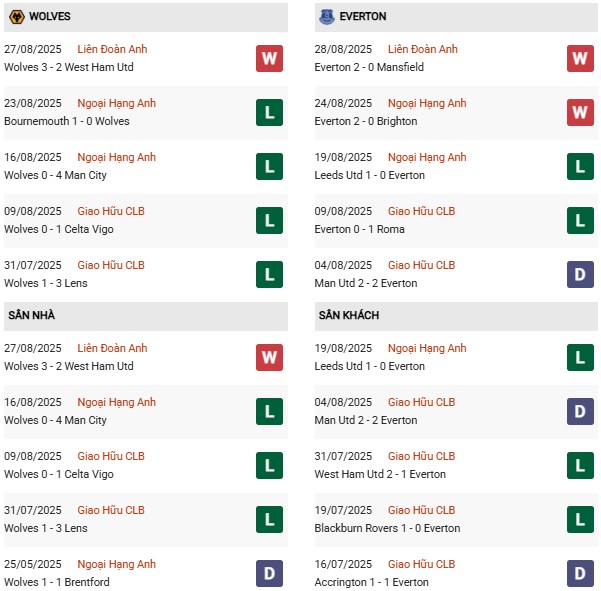Image resolution: width=601 pixels, height=591 pixels.
Task: Follow the Ngoại Hạng Anh link dated 24/08/2025
Action: [427, 103]
